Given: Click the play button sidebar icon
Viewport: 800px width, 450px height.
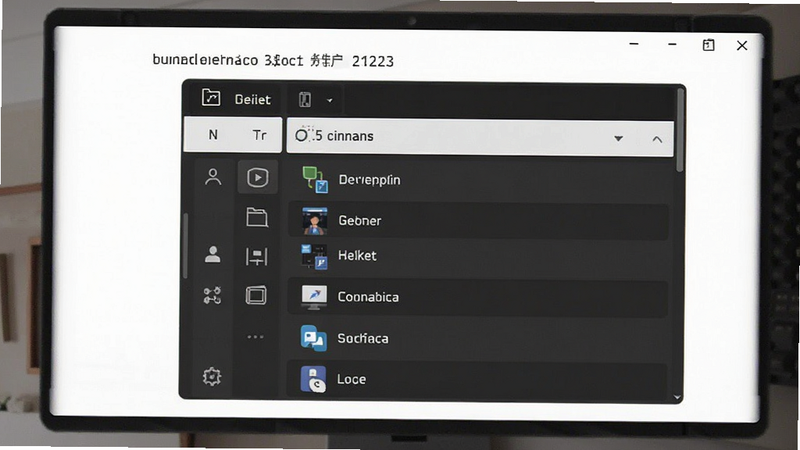Looking at the screenshot, I should click(x=258, y=178).
